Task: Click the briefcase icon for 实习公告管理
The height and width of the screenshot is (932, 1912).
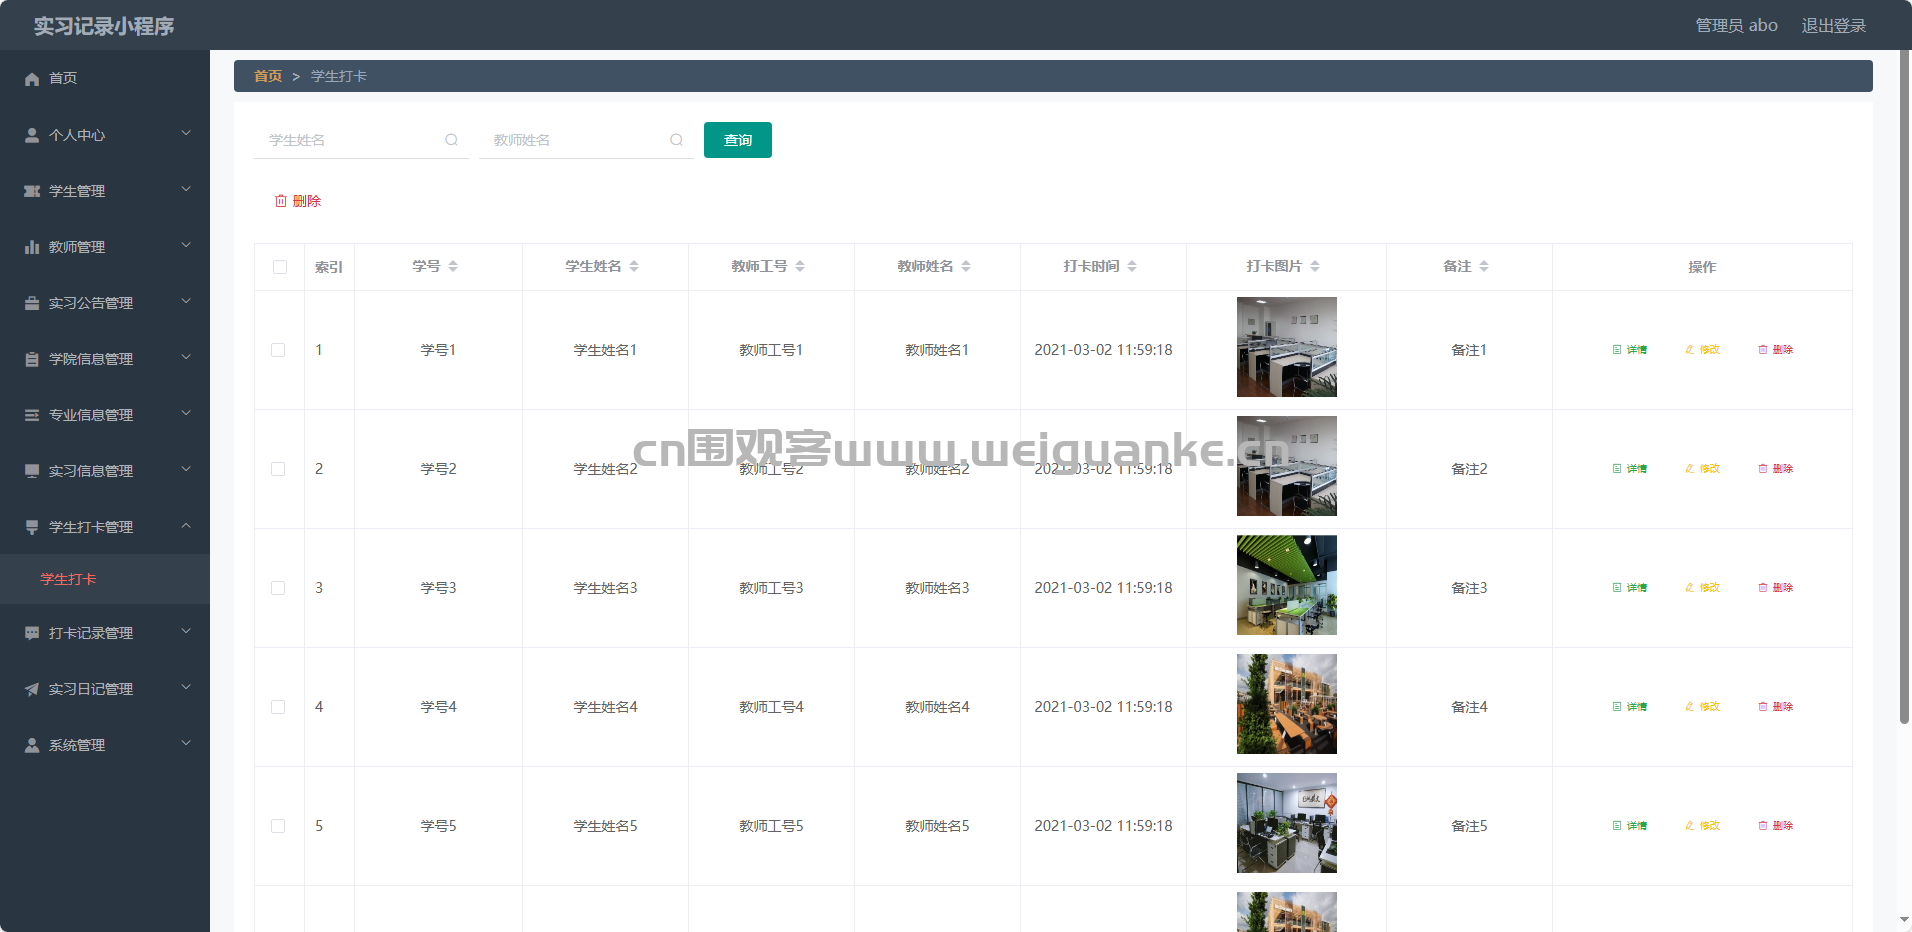Action: (x=32, y=303)
